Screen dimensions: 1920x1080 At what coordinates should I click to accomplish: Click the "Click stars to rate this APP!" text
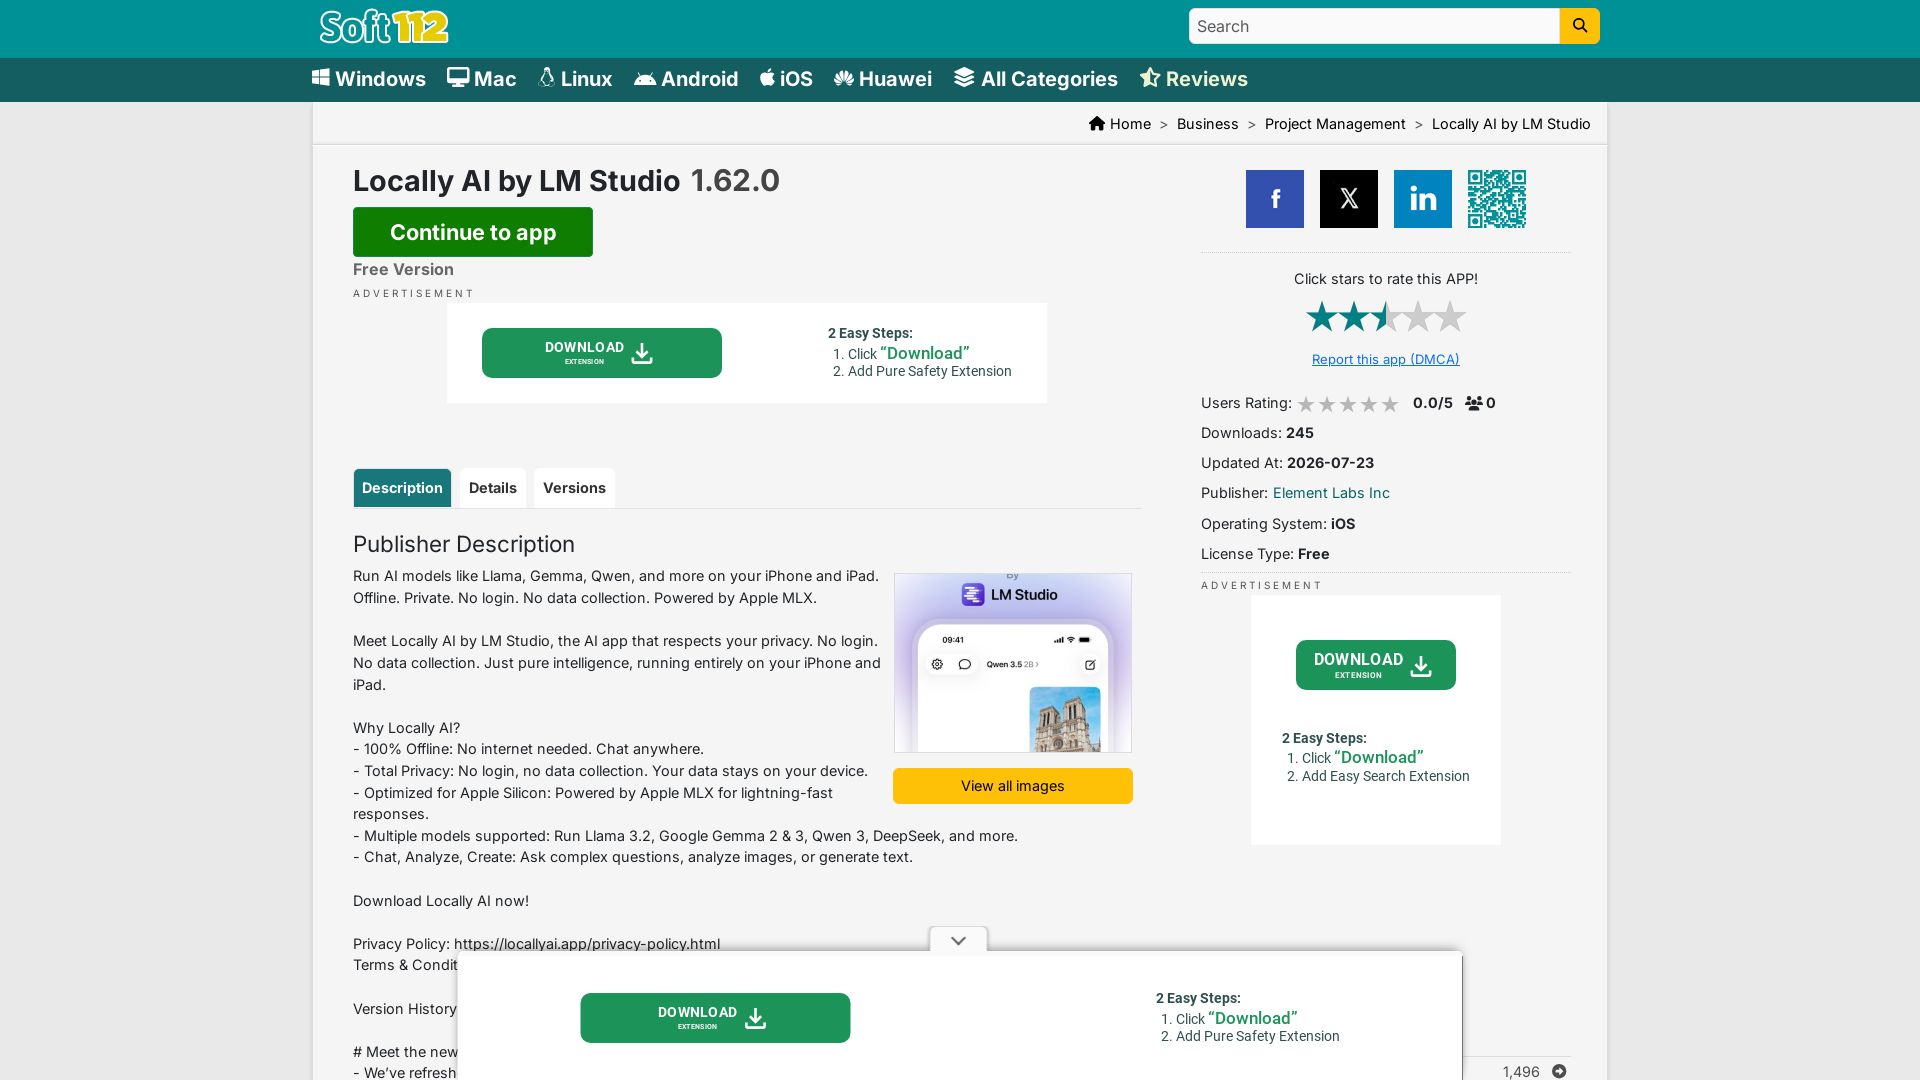1386,279
